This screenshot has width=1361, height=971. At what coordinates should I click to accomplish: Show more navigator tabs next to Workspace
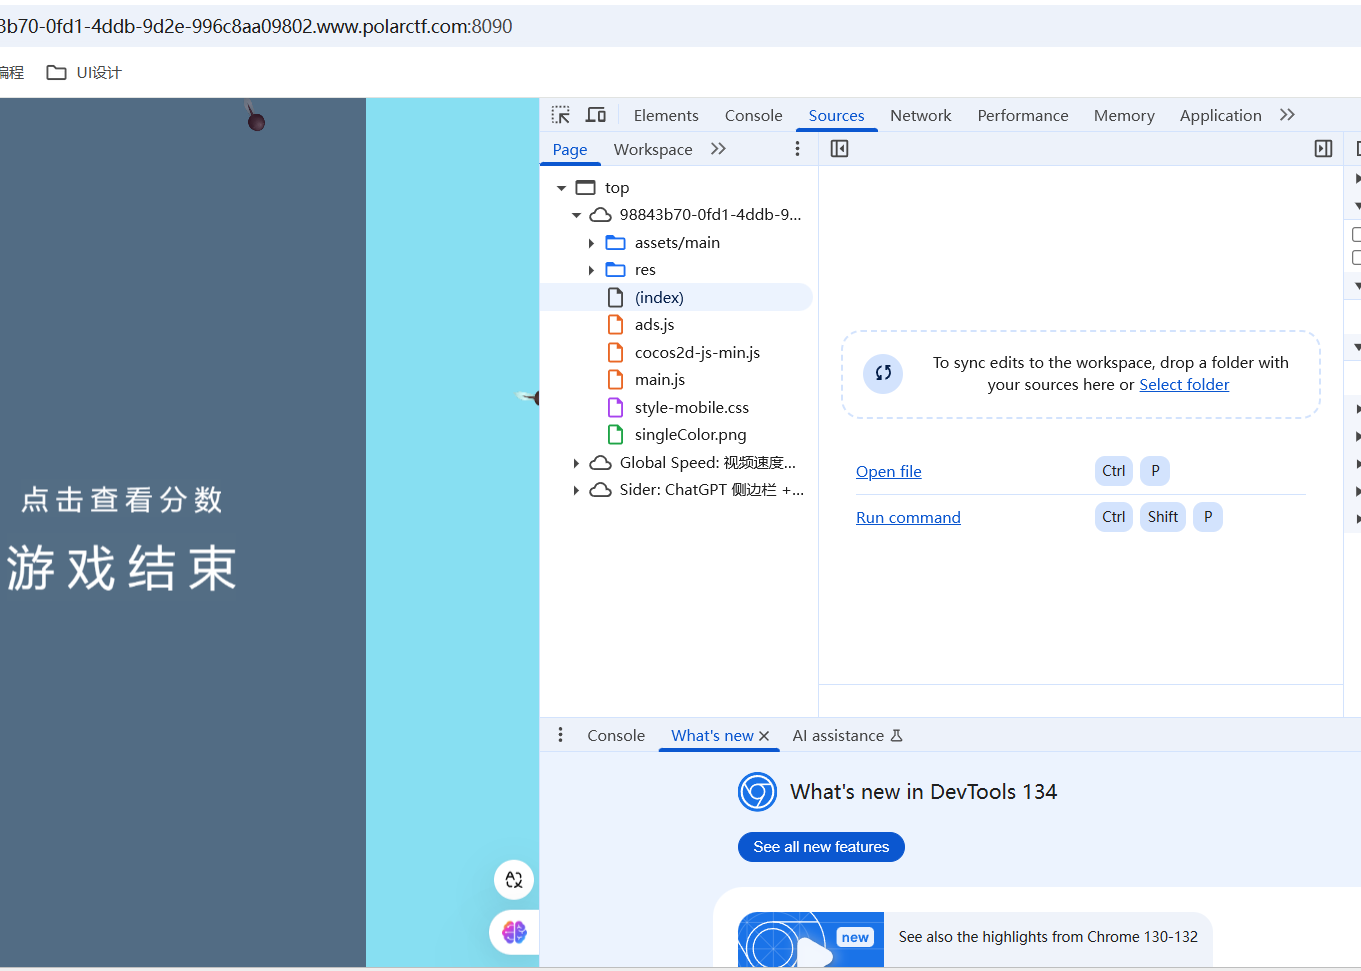(x=718, y=149)
